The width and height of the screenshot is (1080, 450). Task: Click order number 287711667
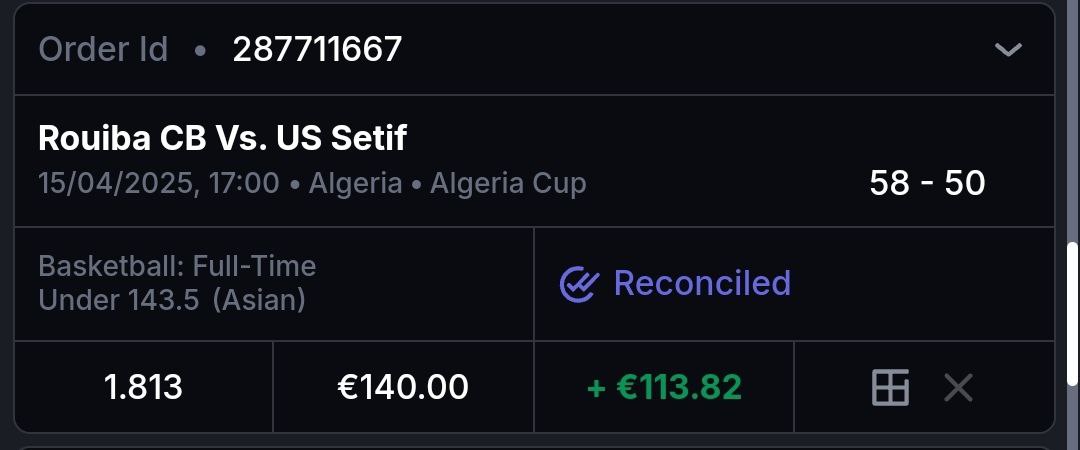317,49
